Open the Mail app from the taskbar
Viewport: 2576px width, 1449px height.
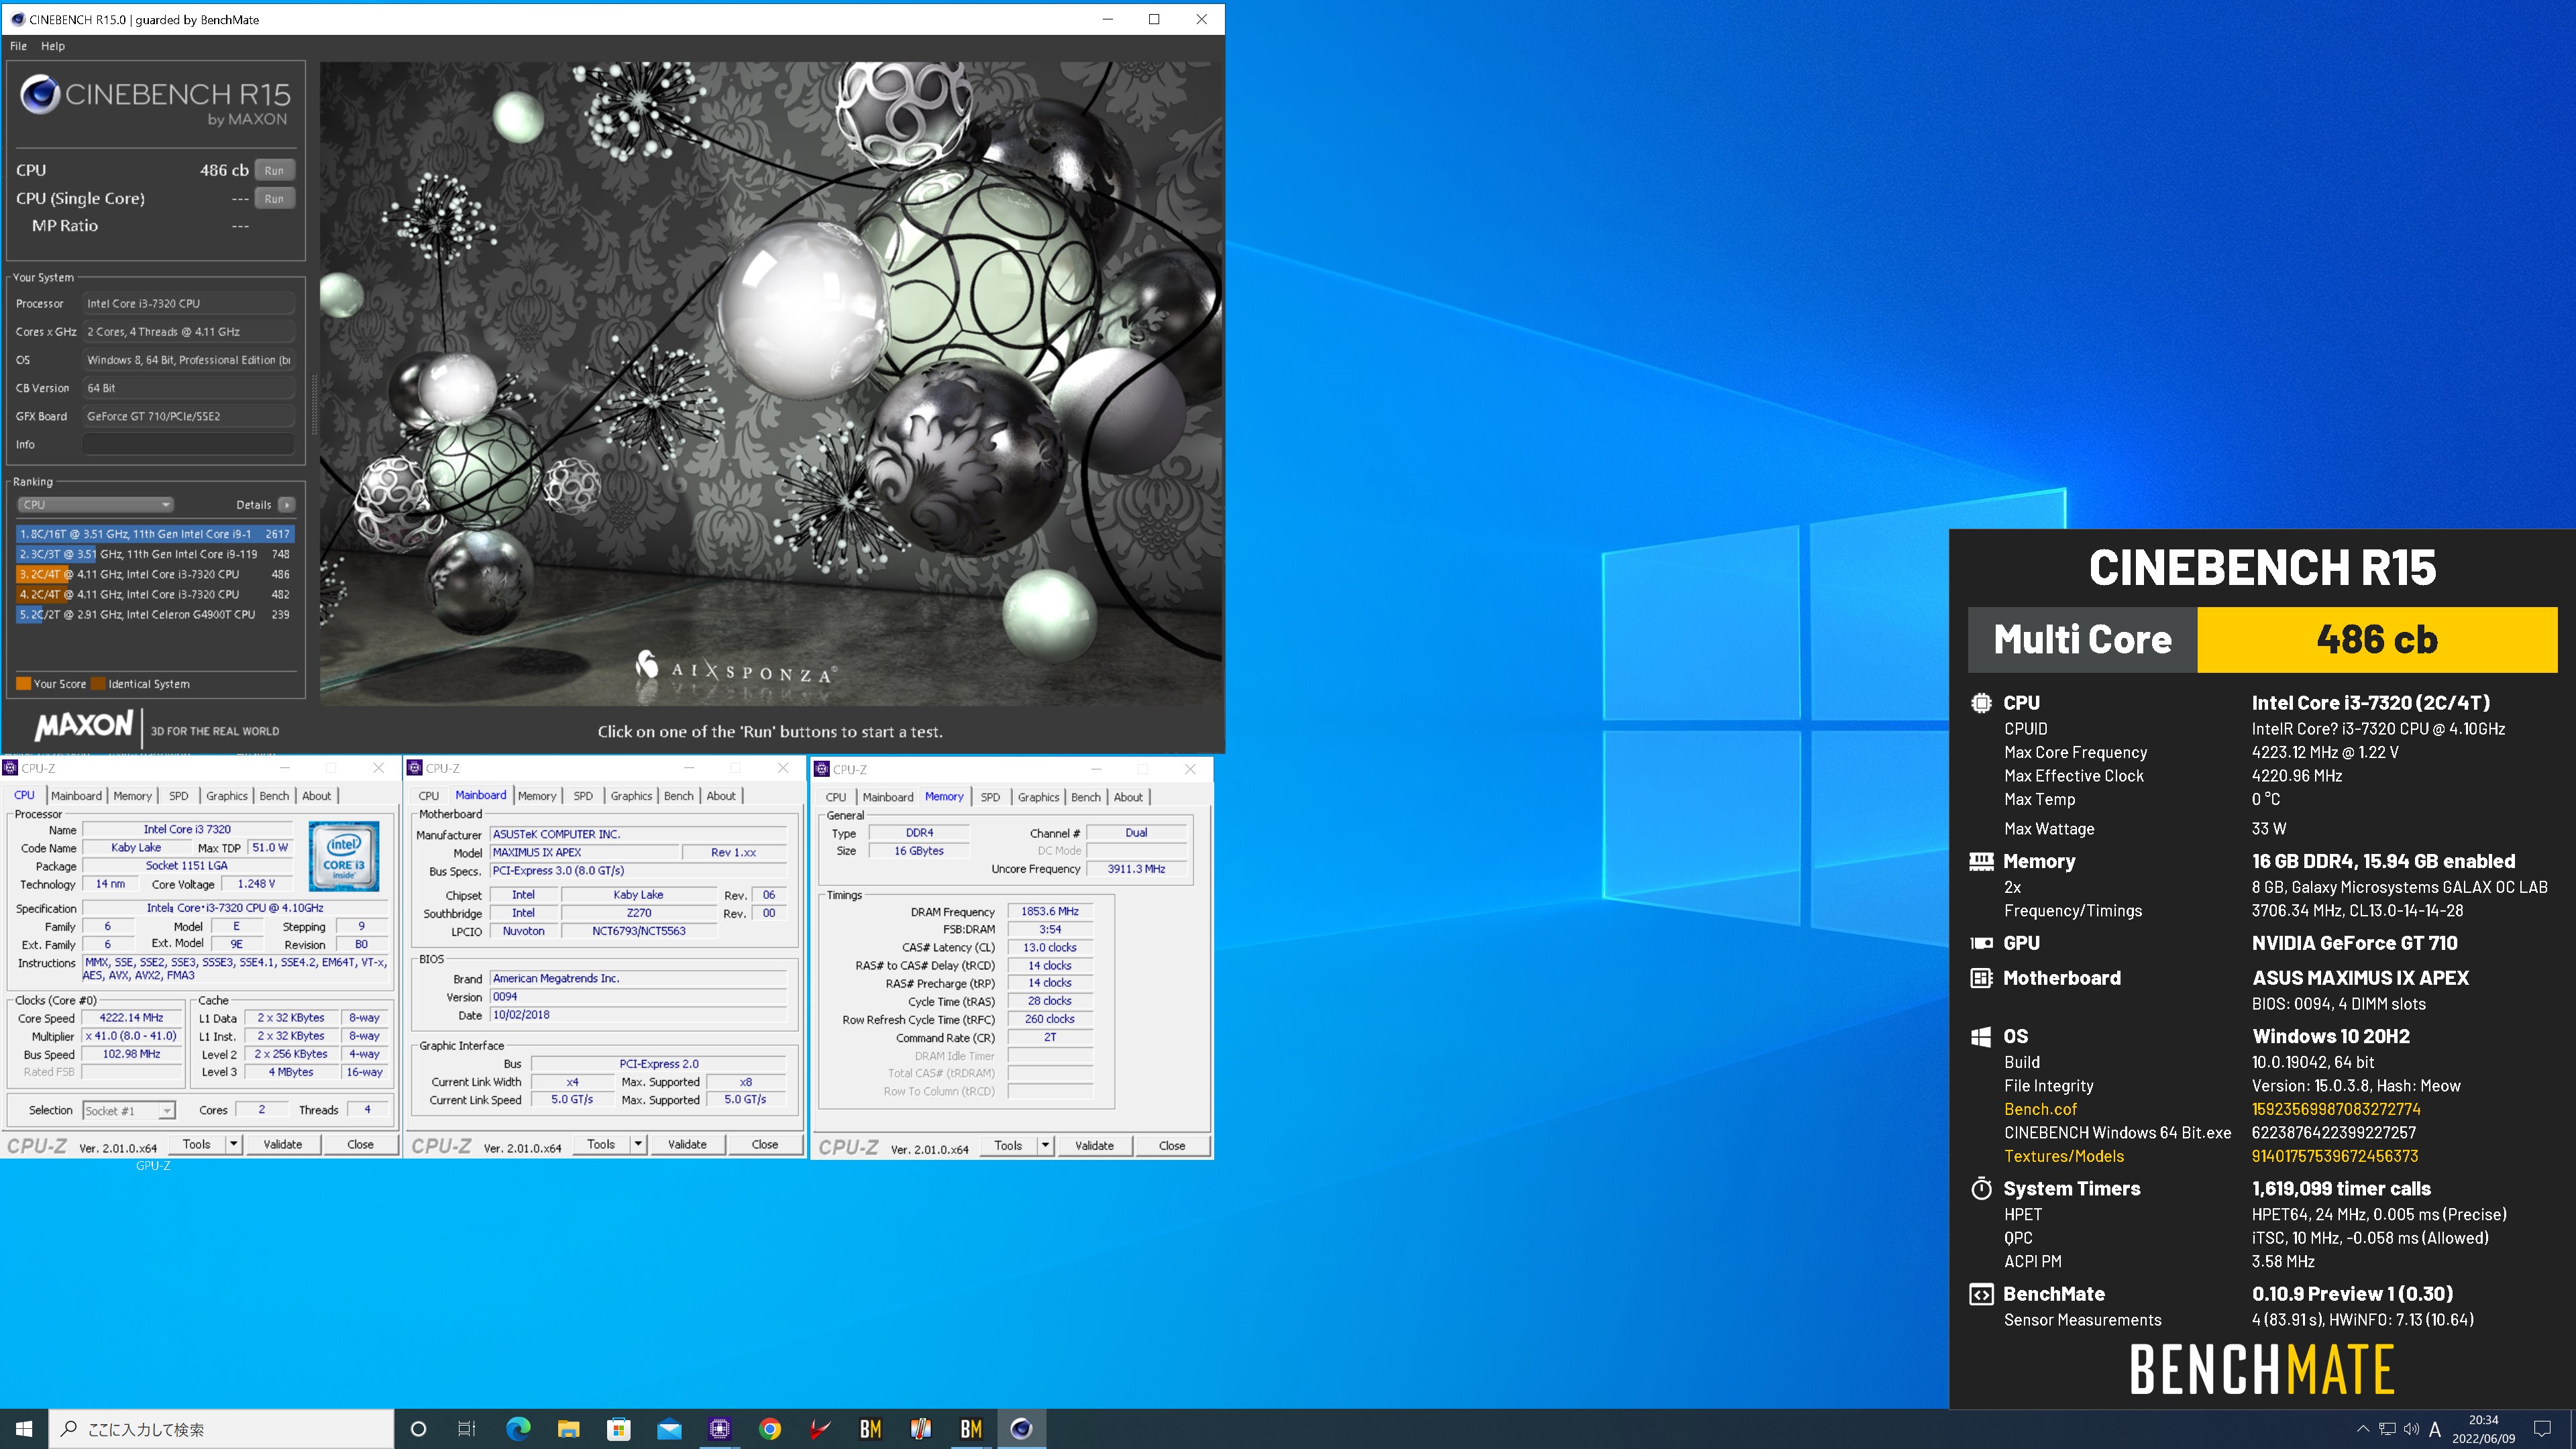pyautogui.click(x=669, y=1429)
